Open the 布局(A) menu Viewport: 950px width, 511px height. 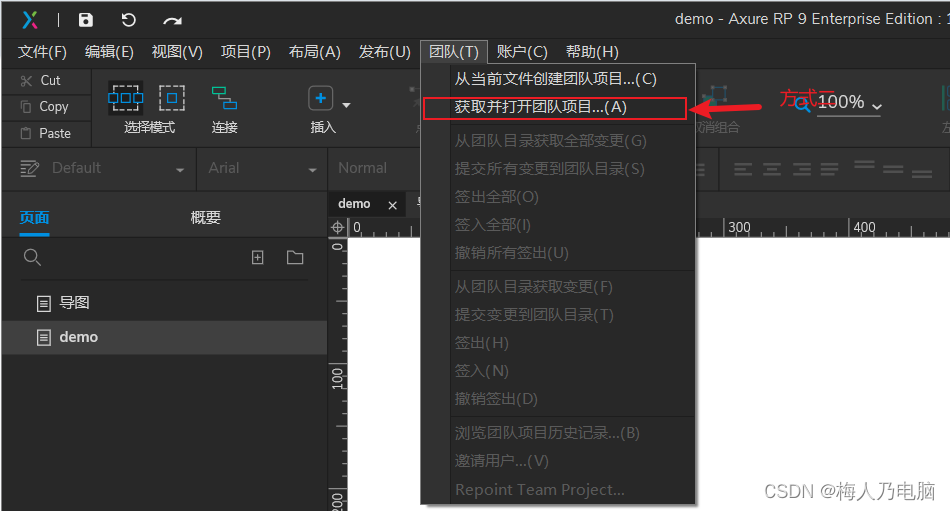click(314, 52)
